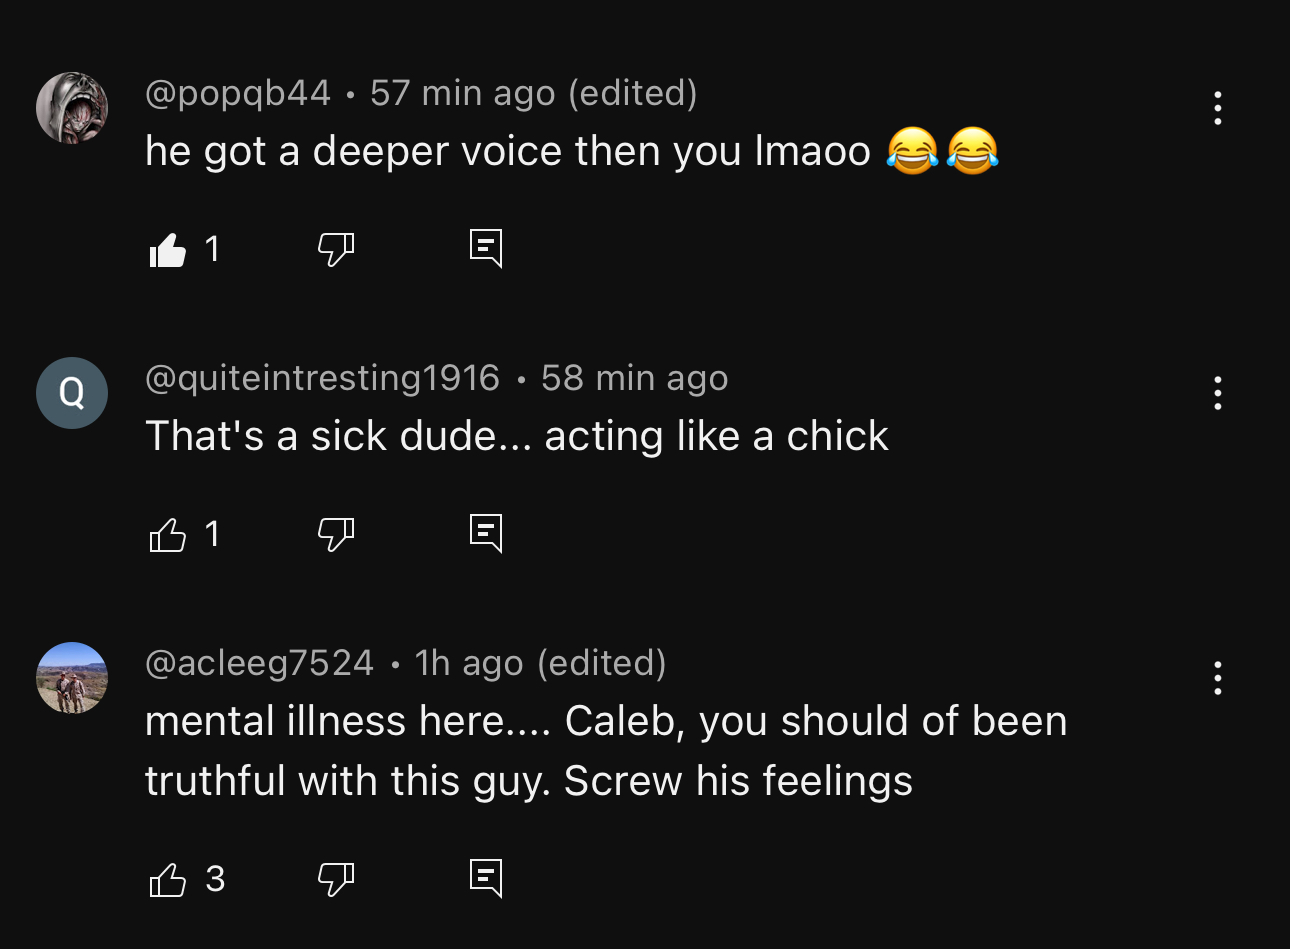Viewport: 1290px width, 949px height.
Task: Unlike the comment by @popqb44
Action: pos(168,250)
